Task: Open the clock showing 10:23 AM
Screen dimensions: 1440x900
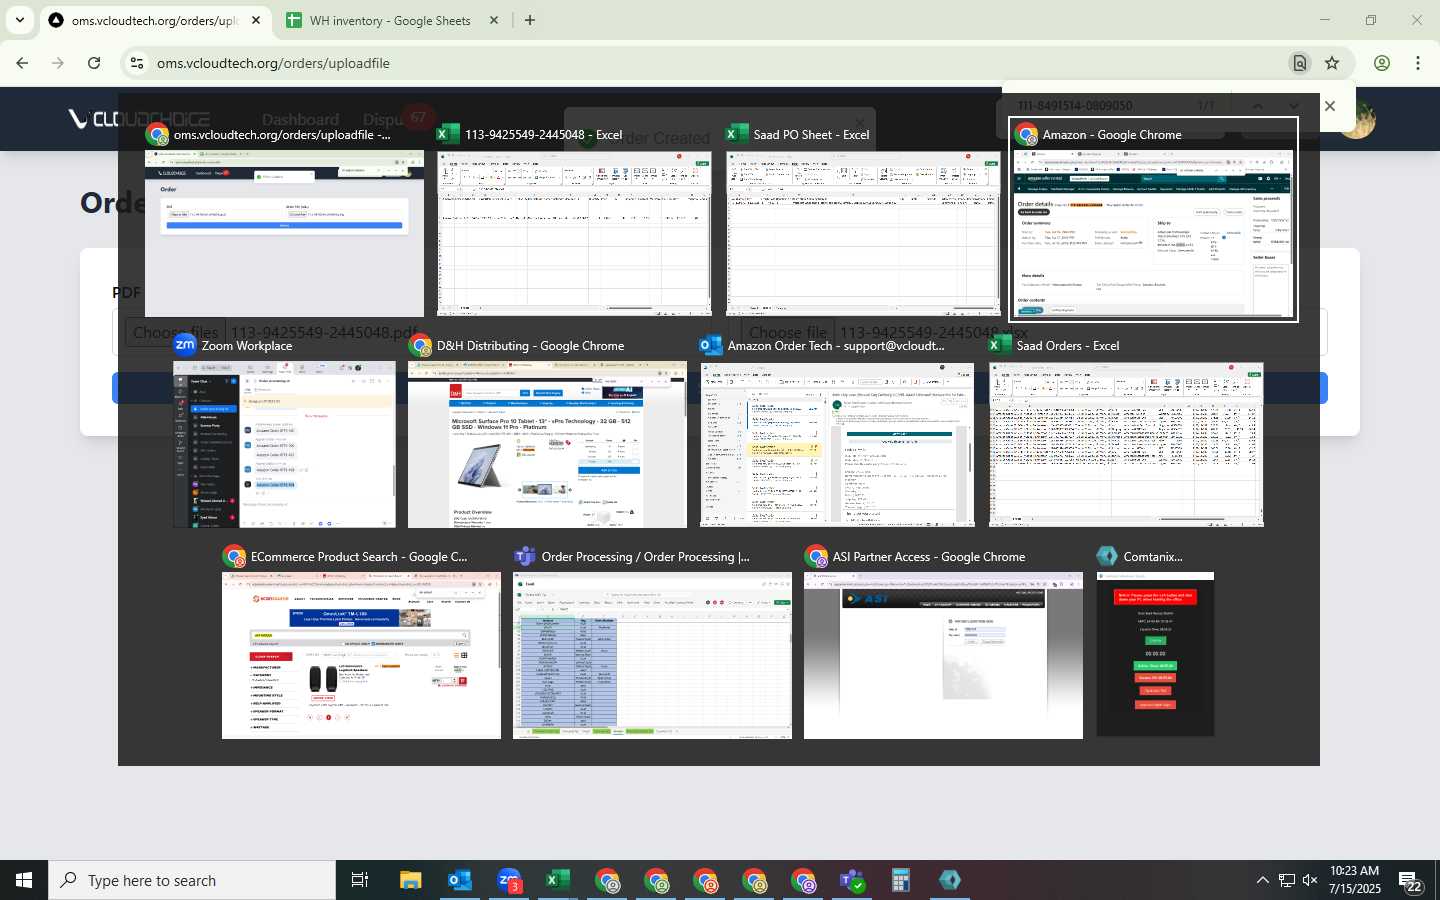Action: [1355, 880]
